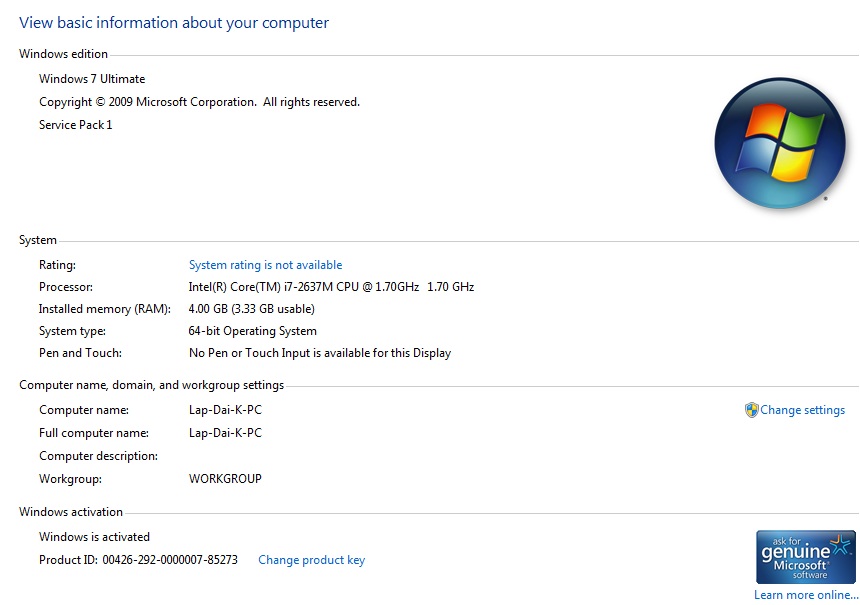Screen dimensions: 860x605
Task: Click the 'WORKGROUP' value
Action: pos(225,479)
